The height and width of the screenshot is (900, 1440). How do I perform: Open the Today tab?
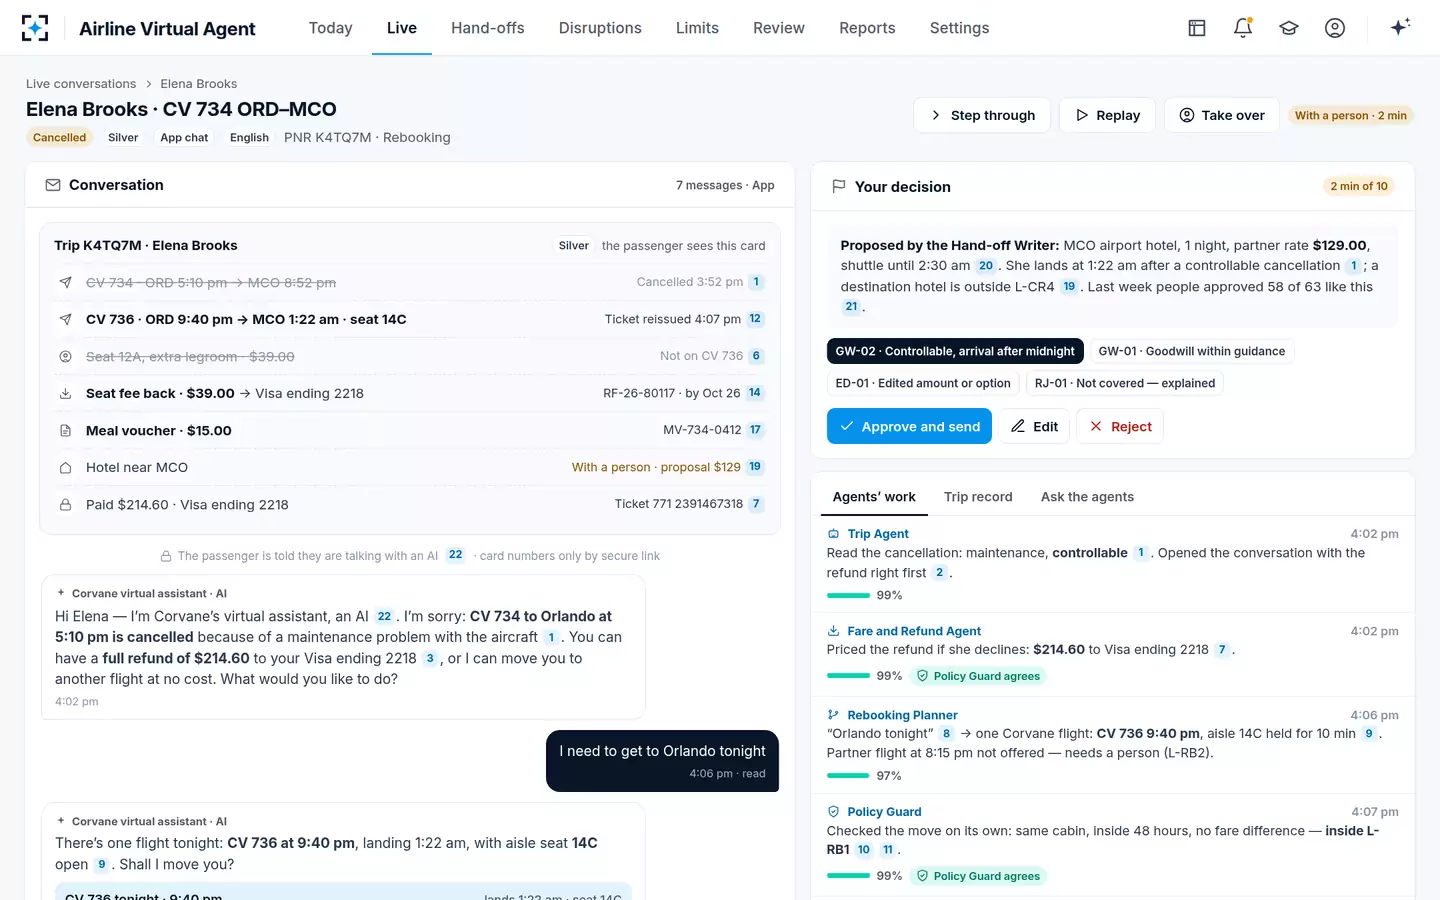point(330,28)
